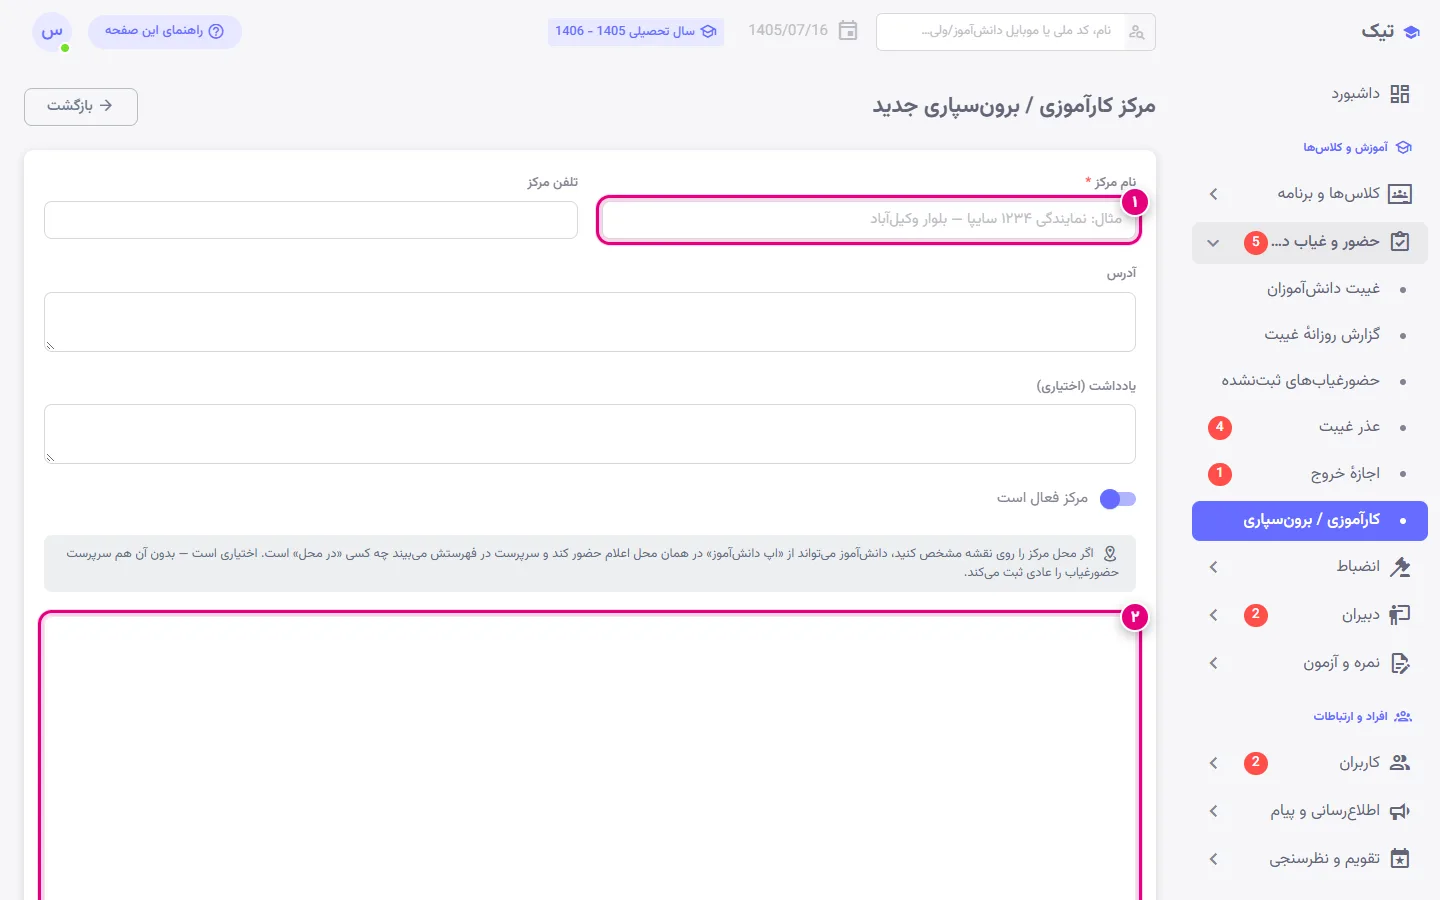
Task: Click the student search field at top
Action: point(1016,32)
